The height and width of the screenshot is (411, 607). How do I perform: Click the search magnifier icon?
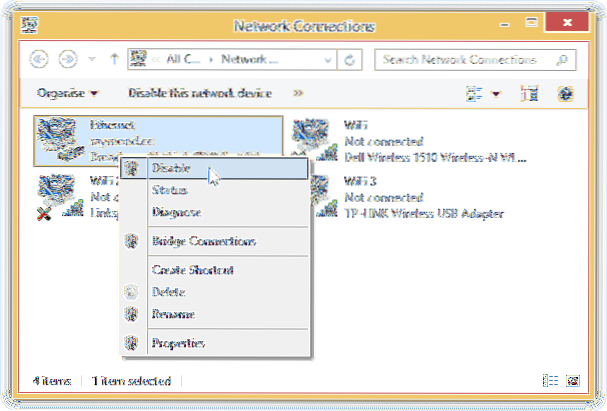pyautogui.click(x=562, y=60)
